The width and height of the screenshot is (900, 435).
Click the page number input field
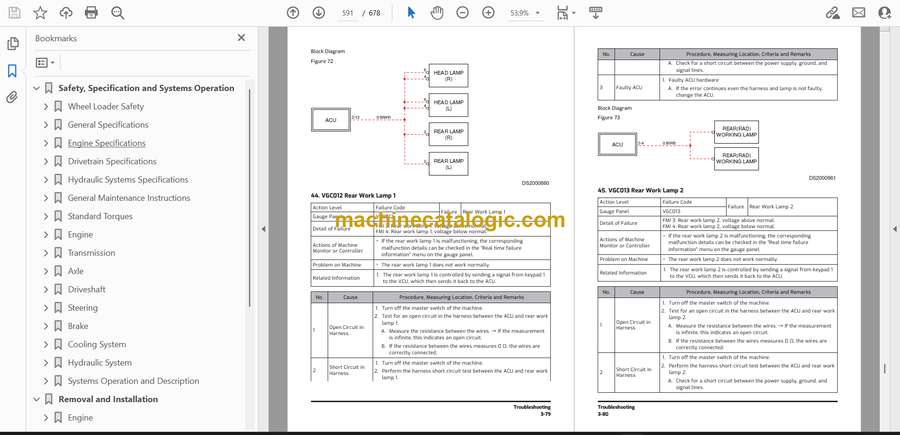point(347,13)
